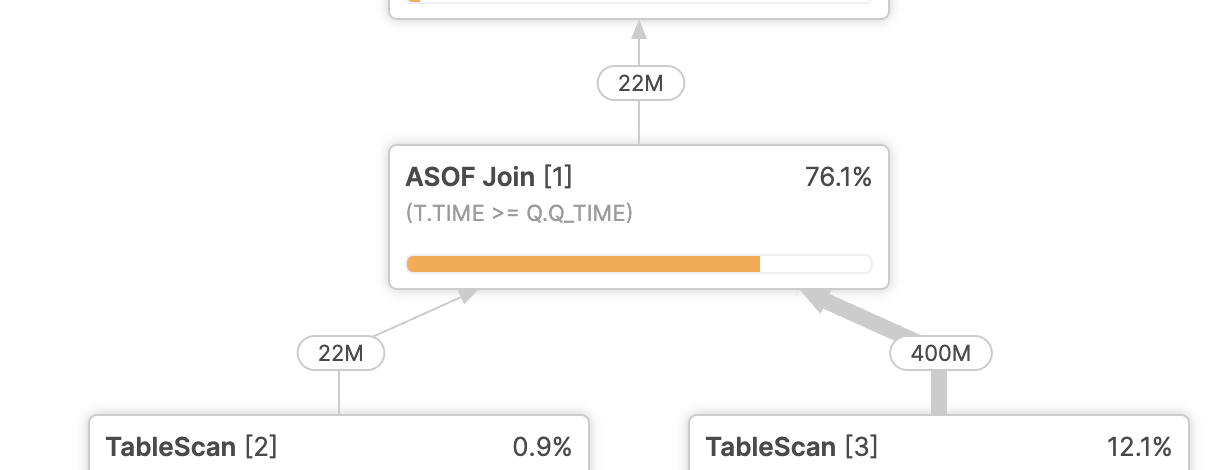The image size is (1230, 470).
Task: Click the unfilled end of ASOF Join bar
Action: point(815,264)
